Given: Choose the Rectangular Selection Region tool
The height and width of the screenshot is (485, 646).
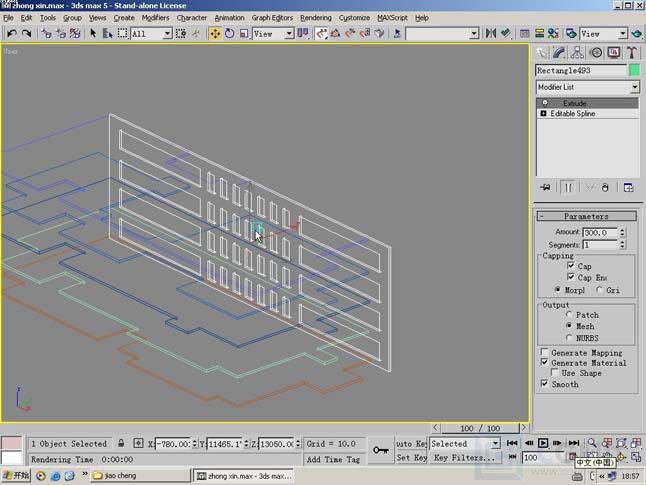Looking at the screenshot, I should pos(122,33).
